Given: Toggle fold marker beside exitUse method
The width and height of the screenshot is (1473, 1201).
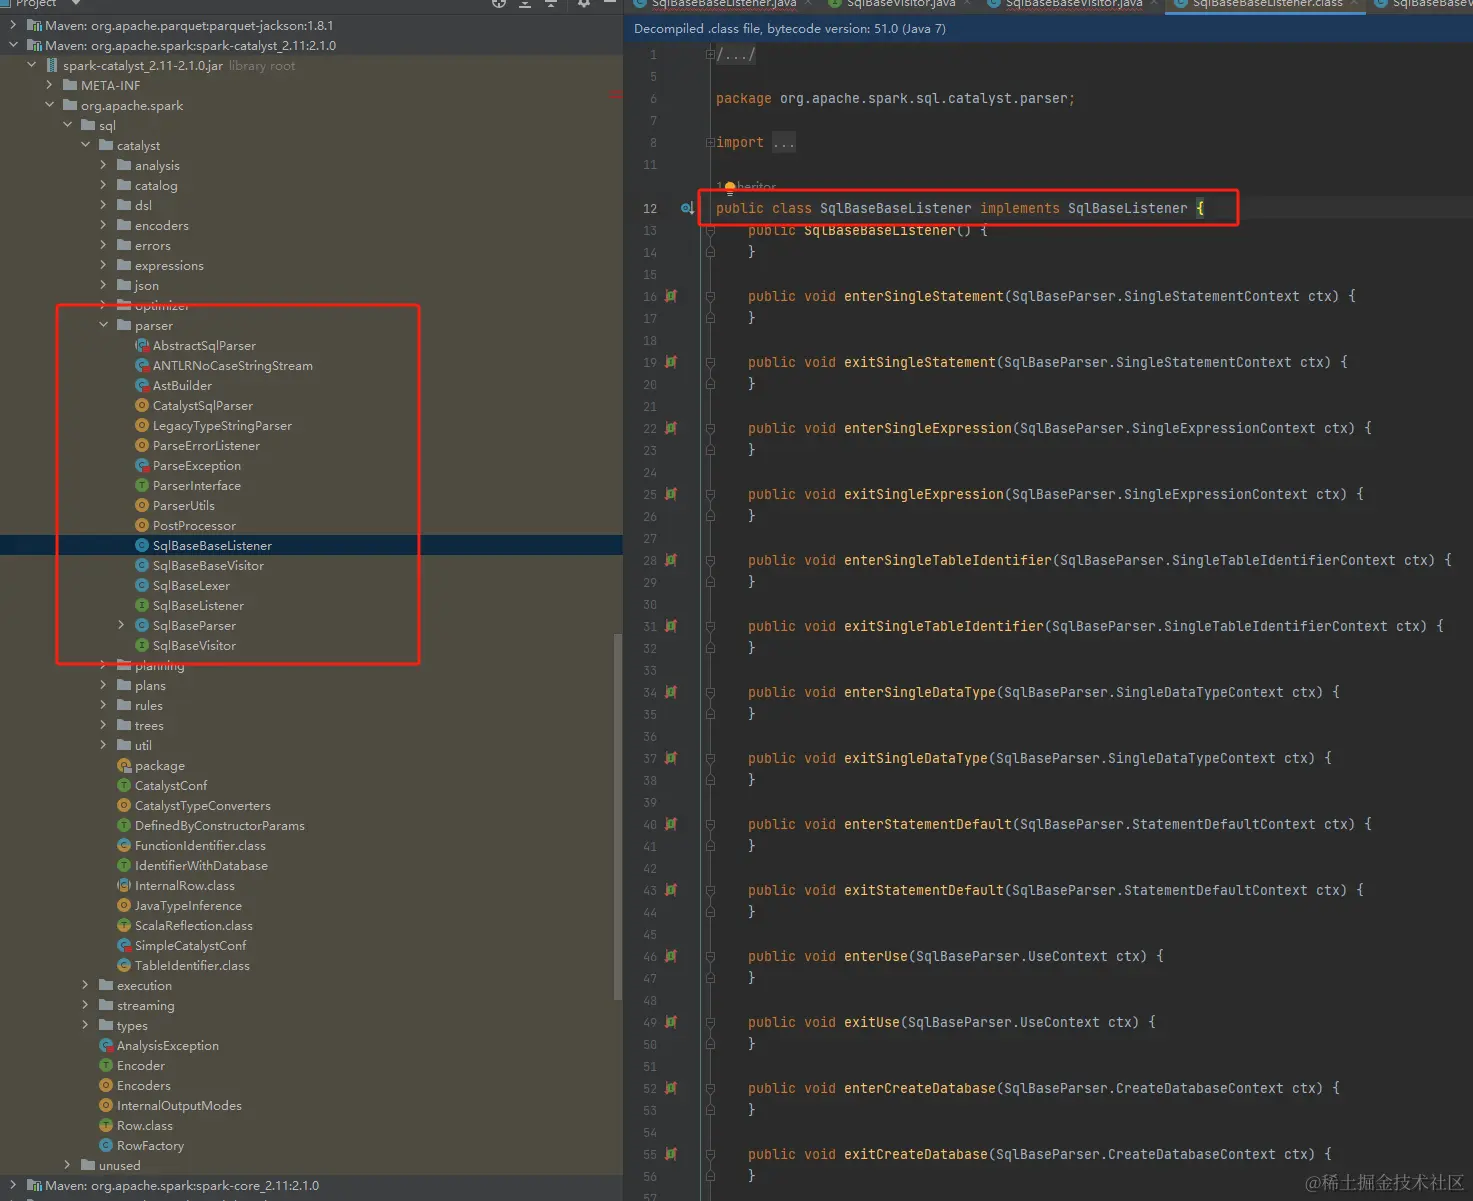Looking at the screenshot, I should coord(710,1023).
